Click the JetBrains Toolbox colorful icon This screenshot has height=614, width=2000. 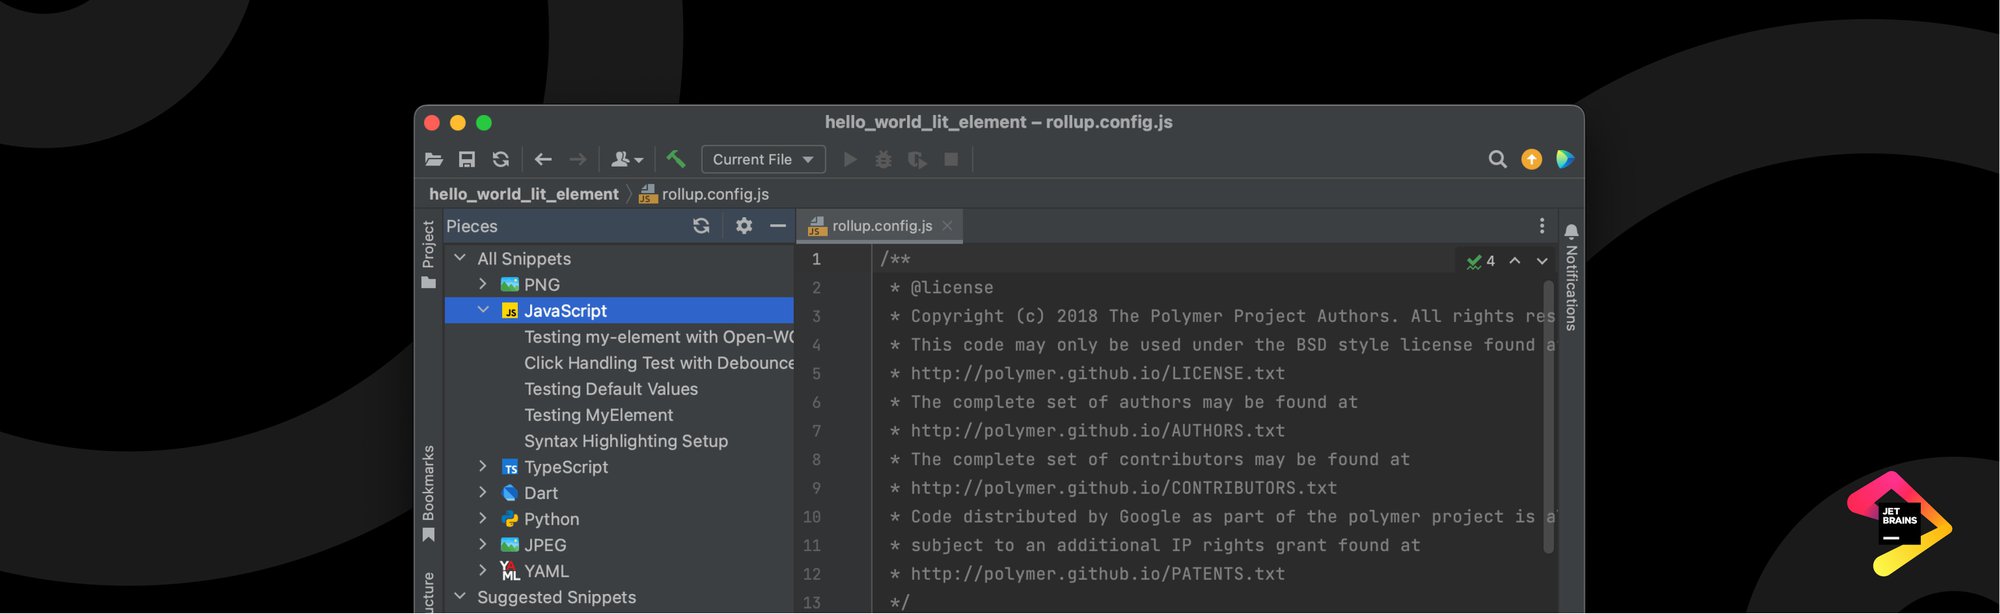1565,159
